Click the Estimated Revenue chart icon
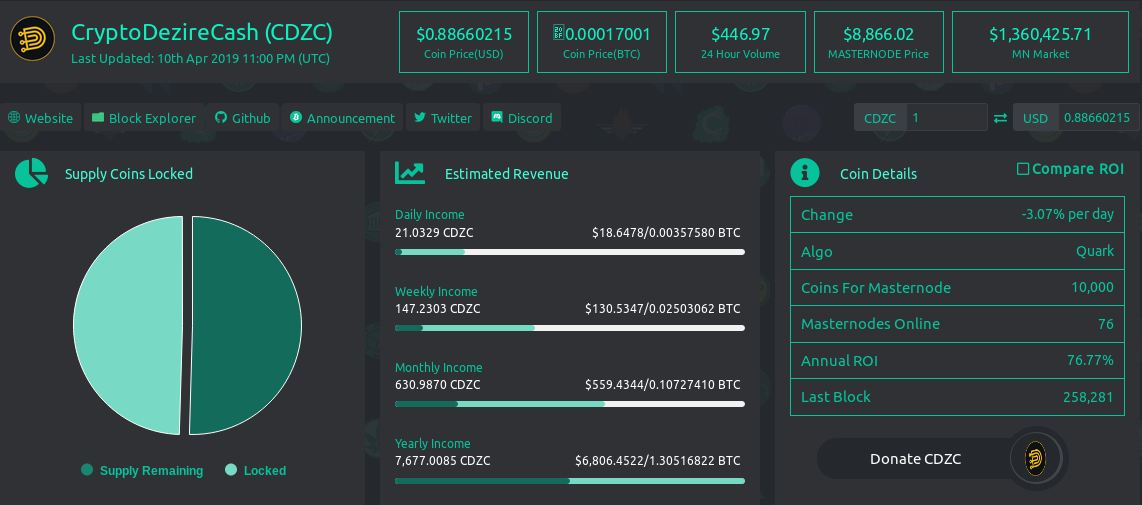 click(x=410, y=173)
